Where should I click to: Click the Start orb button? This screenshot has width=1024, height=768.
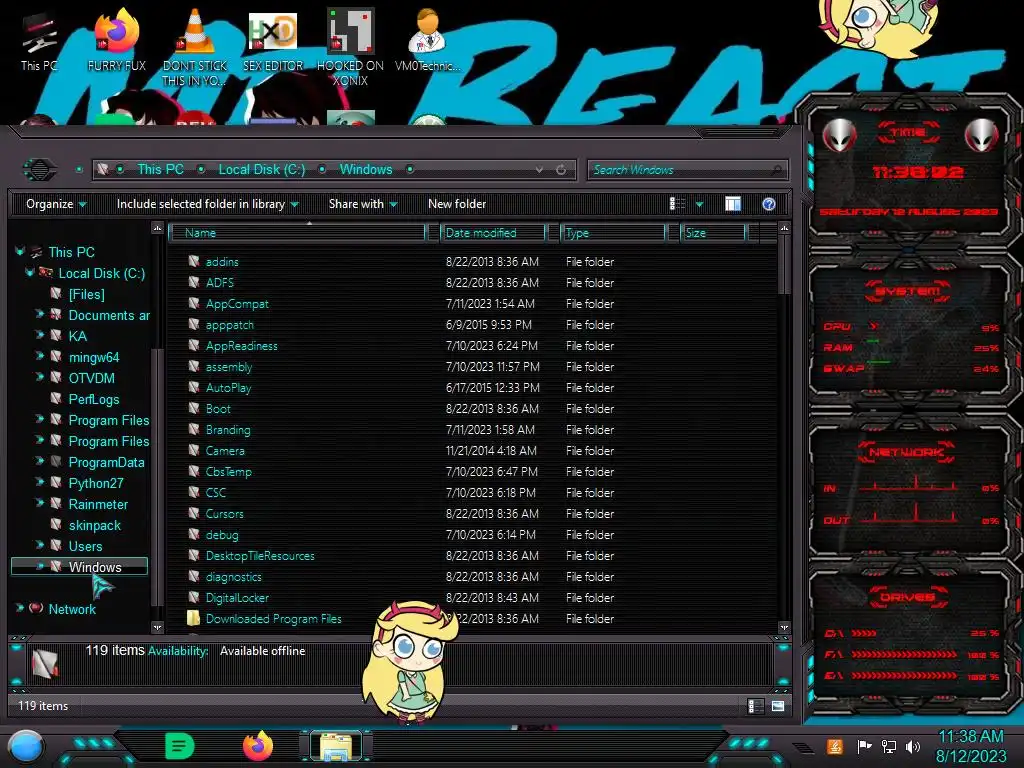26,747
